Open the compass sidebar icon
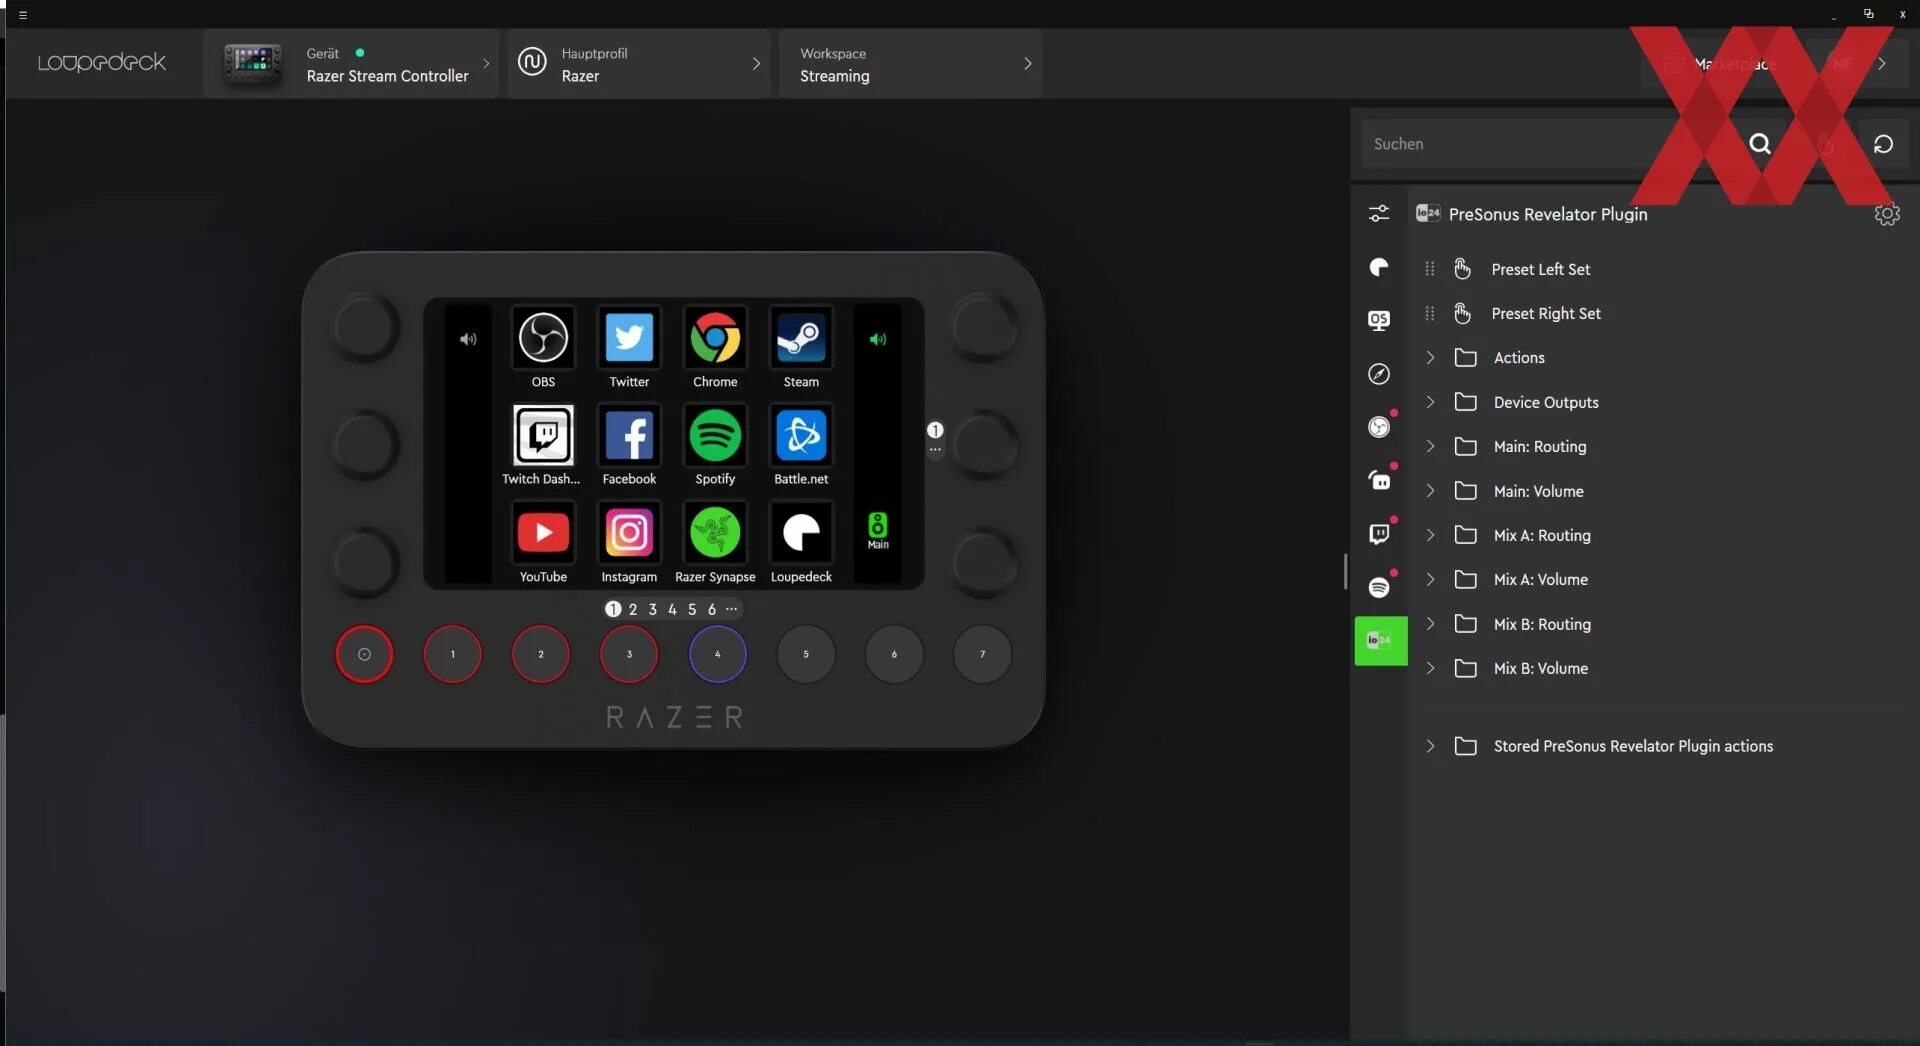This screenshot has height=1046, width=1920. (1379, 373)
